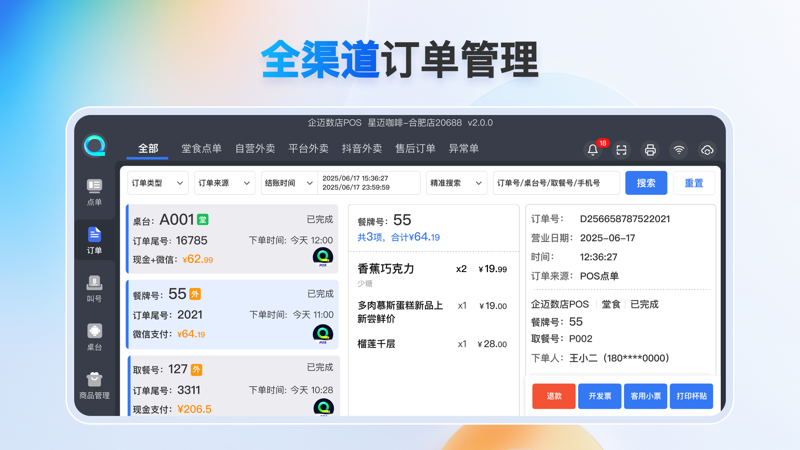Expand the 订单来源 dropdown

click(224, 183)
